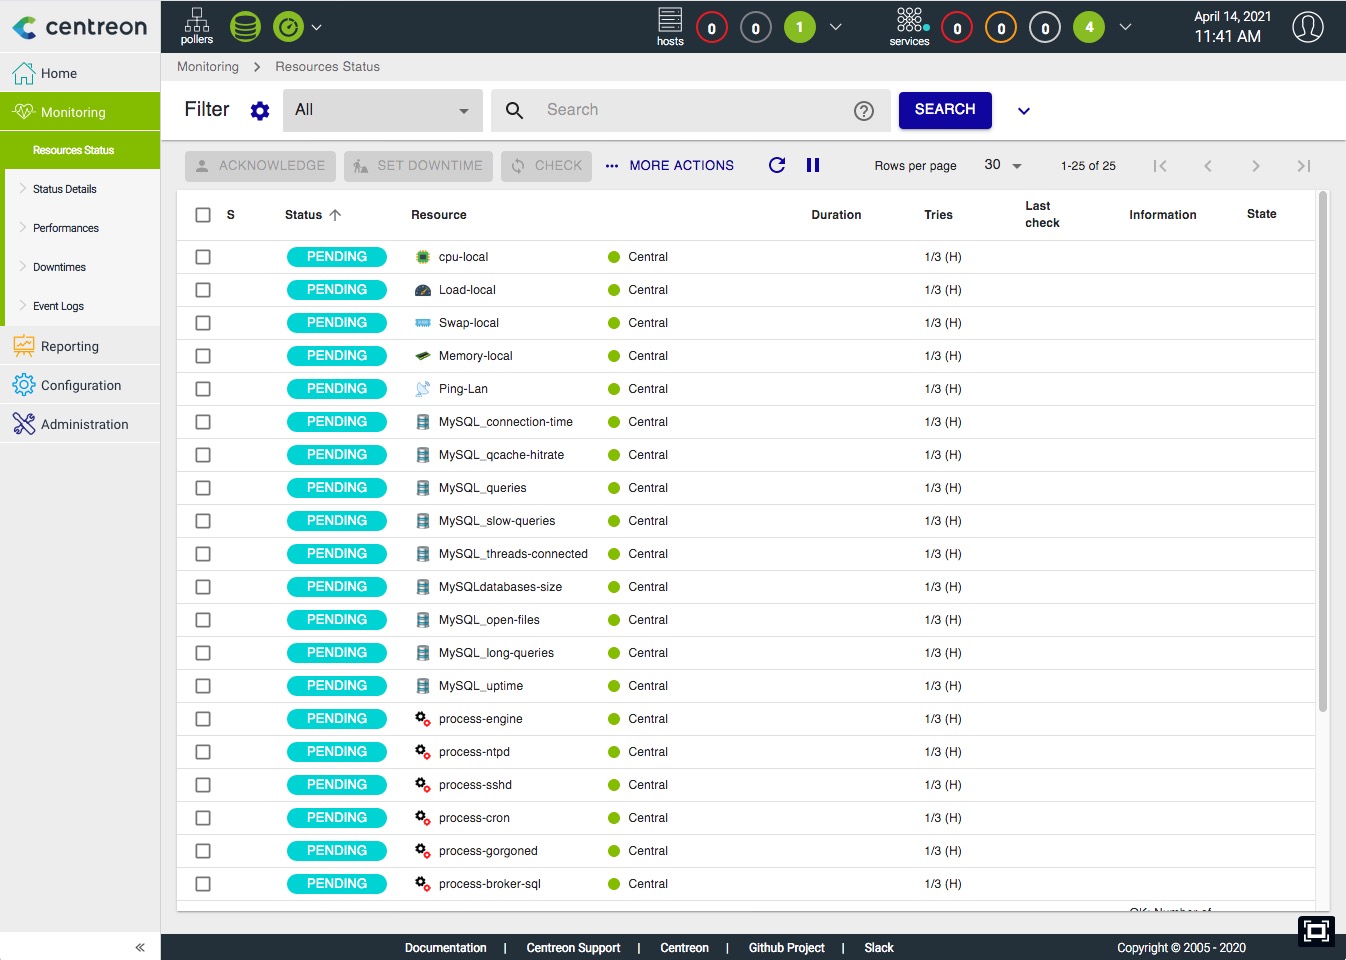Select the cpu-local row checkbox
Image resolution: width=1346 pixels, height=960 pixels.
click(203, 257)
